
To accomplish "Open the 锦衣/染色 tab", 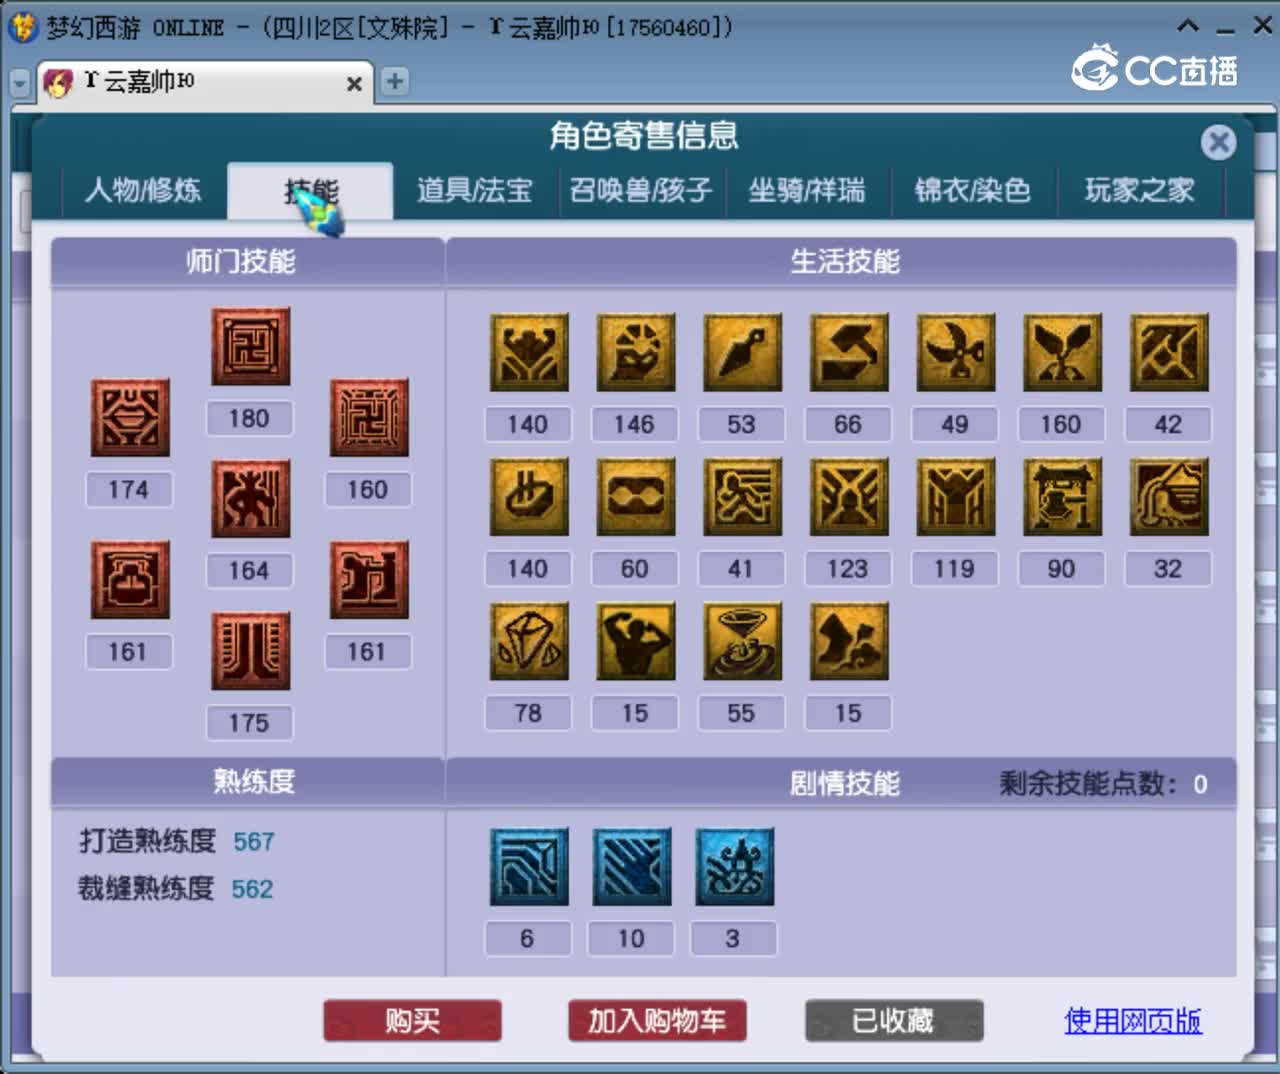I will [x=973, y=190].
